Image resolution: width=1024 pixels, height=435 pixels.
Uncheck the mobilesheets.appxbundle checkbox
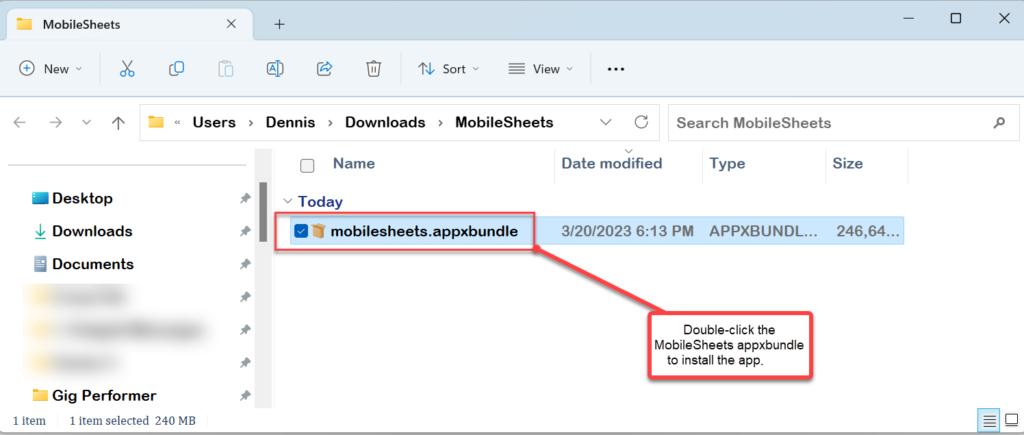click(301, 231)
